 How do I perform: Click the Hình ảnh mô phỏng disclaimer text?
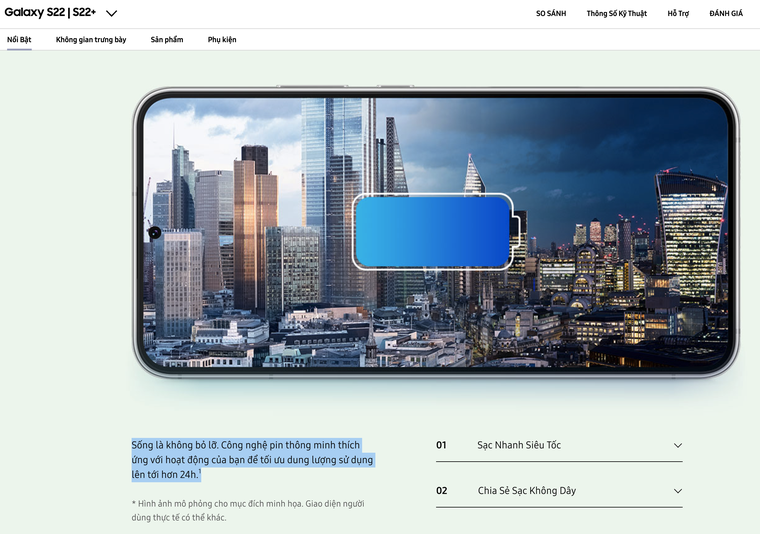pyautogui.click(x=247, y=510)
